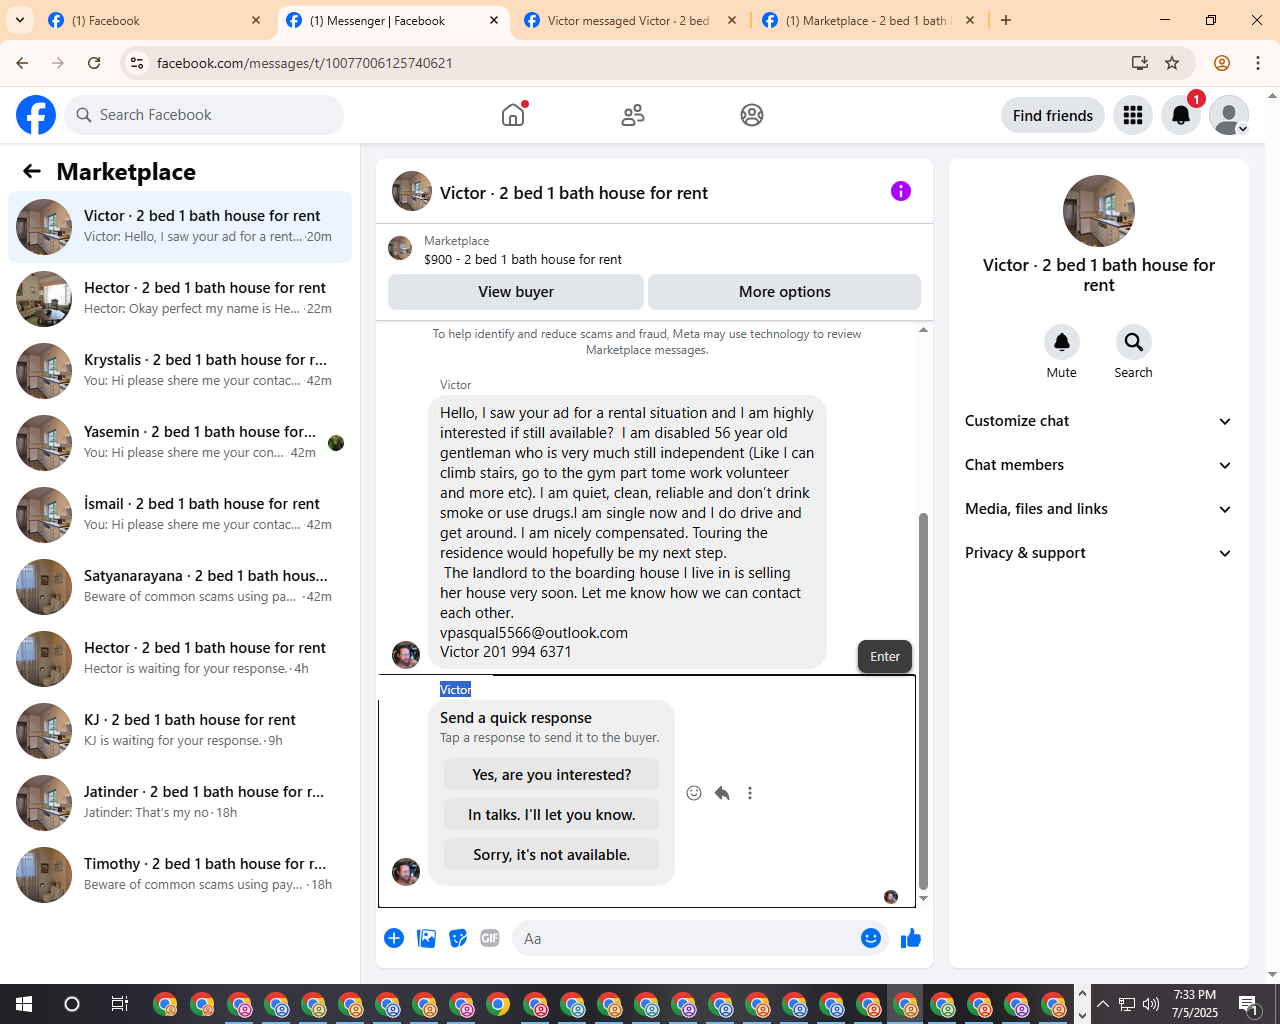The height and width of the screenshot is (1024, 1280).
Task: Choose a sticker from the sticker icon
Action: coord(458,938)
